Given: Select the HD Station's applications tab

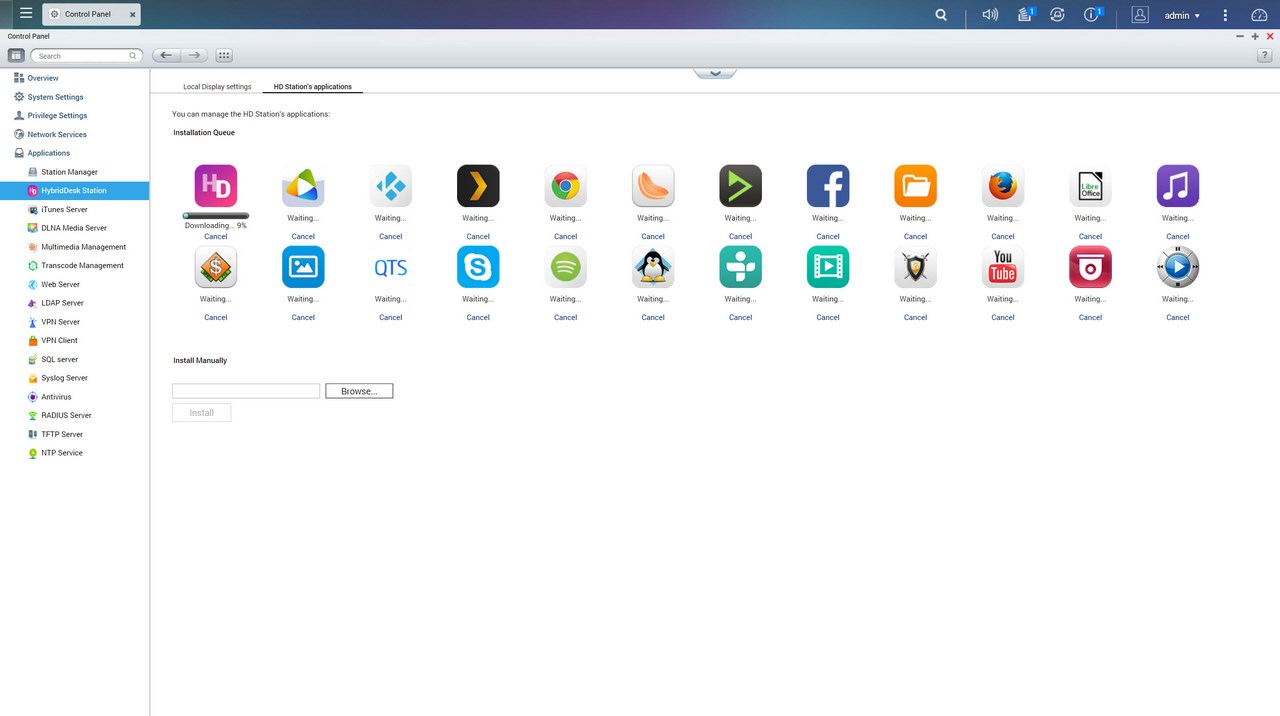Looking at the screenshot, I should 313,87.
